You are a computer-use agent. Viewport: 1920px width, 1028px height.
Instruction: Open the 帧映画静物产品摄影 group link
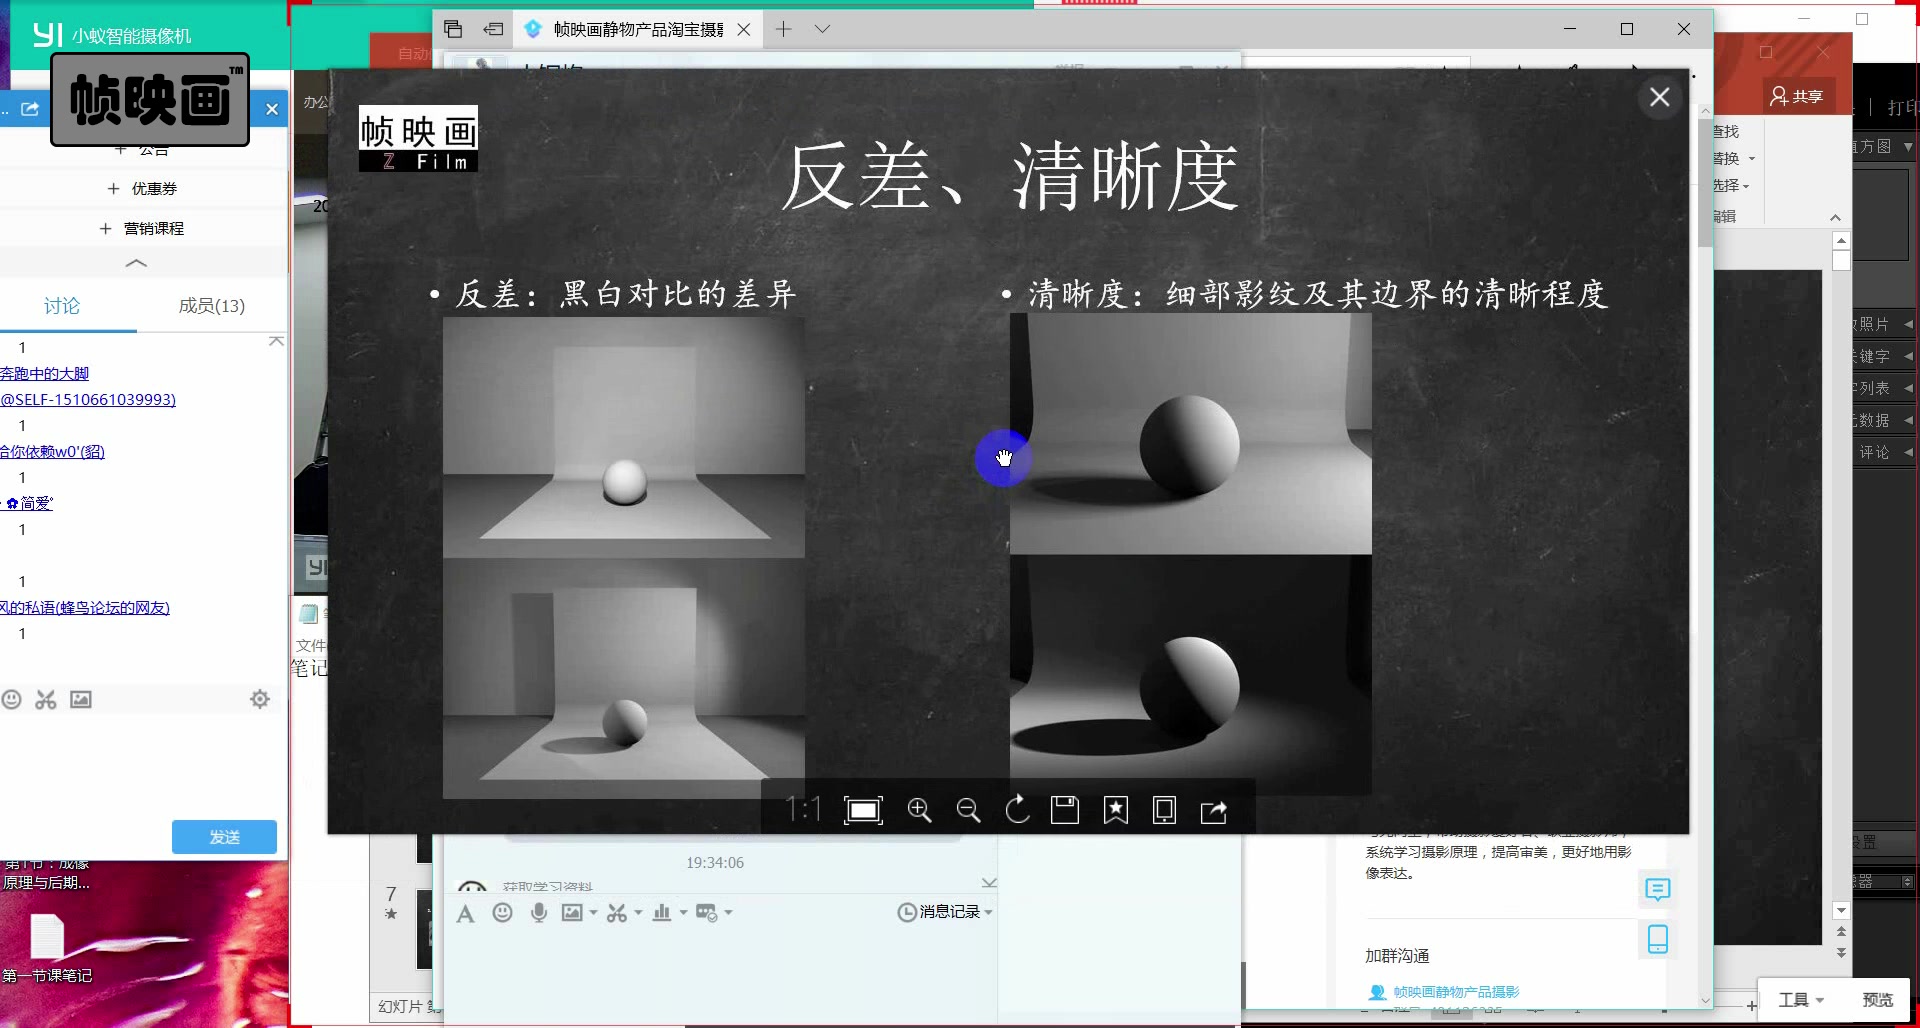point(1455,992)
